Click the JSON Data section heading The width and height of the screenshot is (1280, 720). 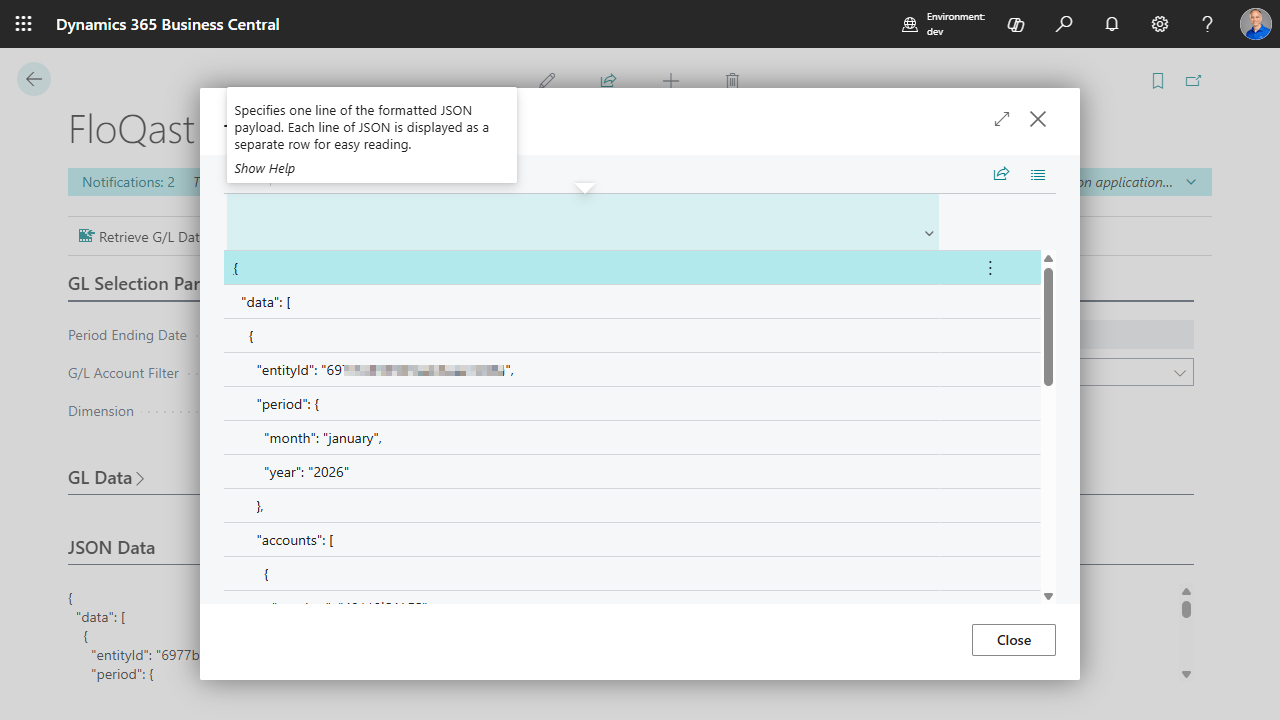click(112, 548)
